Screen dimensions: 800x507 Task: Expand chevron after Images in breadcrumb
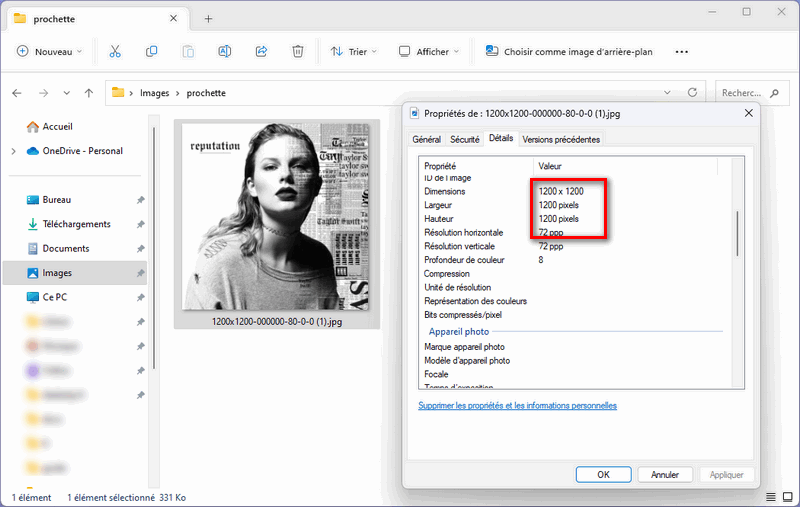[x=178, y=93]
